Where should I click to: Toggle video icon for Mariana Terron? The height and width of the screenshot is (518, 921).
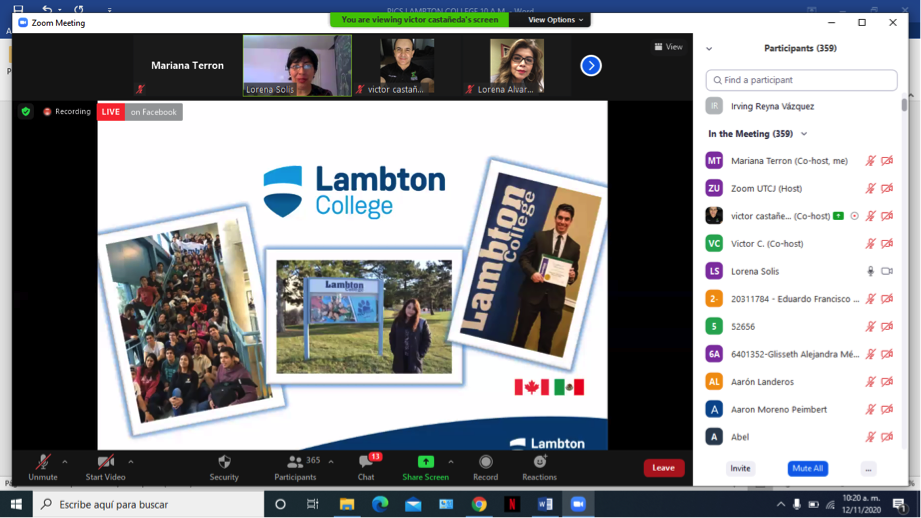pyautogui.click(x=887, y=161)
